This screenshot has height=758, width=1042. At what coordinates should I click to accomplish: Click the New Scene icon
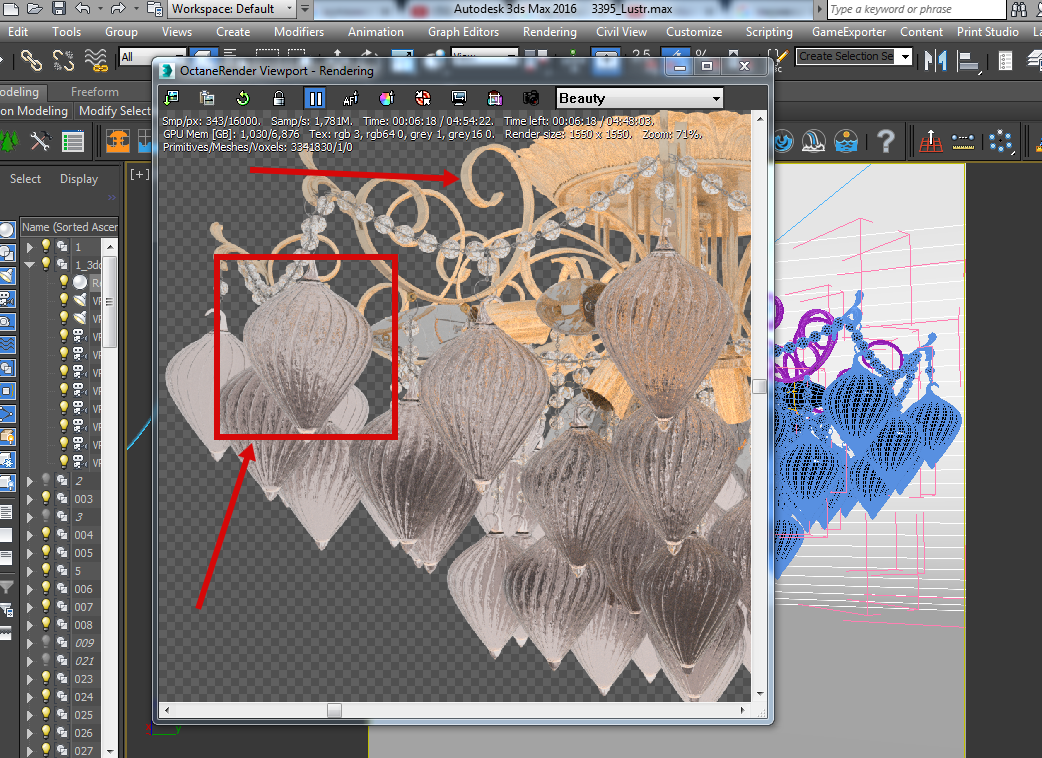click(x=12, y=9)
